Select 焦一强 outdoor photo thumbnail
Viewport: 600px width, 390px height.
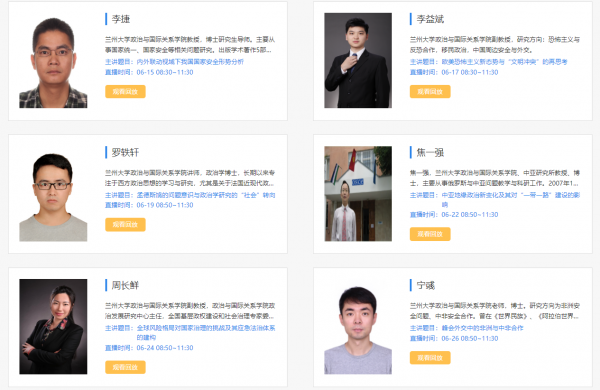click(x=358, y=194)
